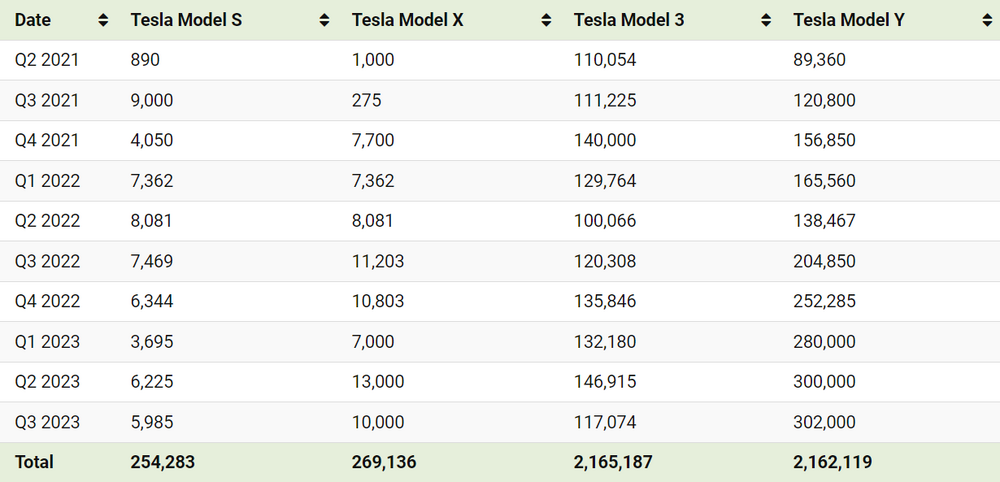Click the sort icon in Tesla Model S header
This screenshot has height=482, width=1000.
tap(324, 20)
